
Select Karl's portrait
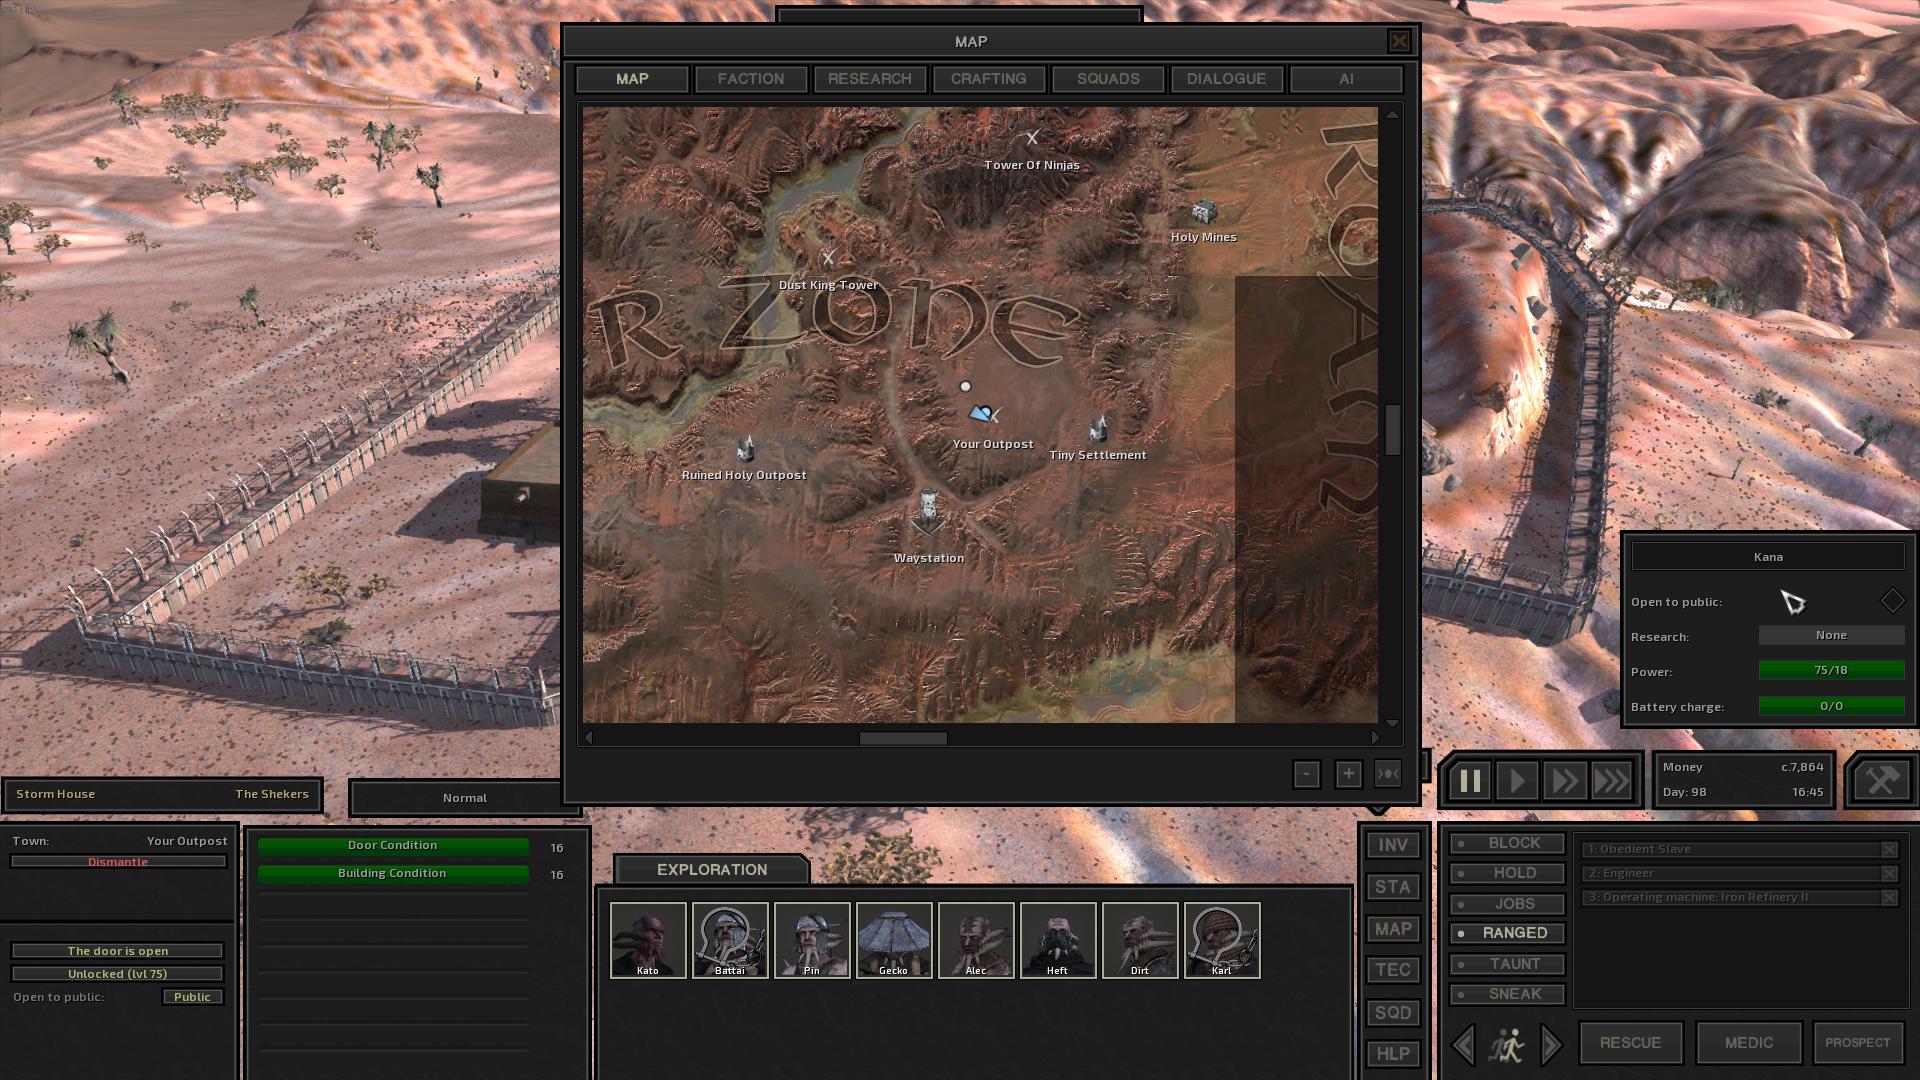pos(1222,940)
